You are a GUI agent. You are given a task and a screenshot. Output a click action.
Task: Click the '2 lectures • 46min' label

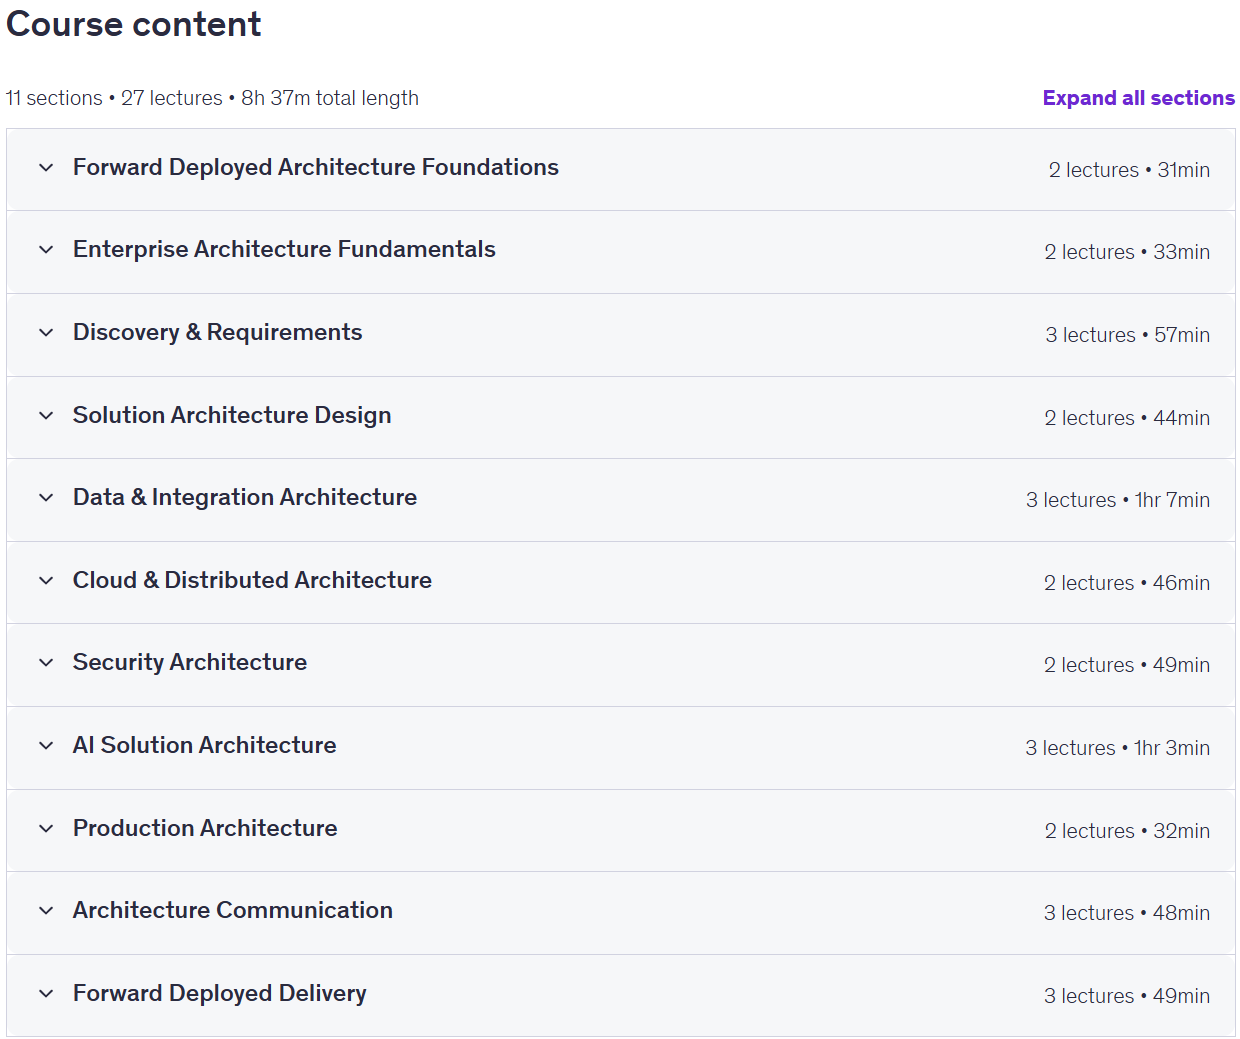click(1127, 583)
